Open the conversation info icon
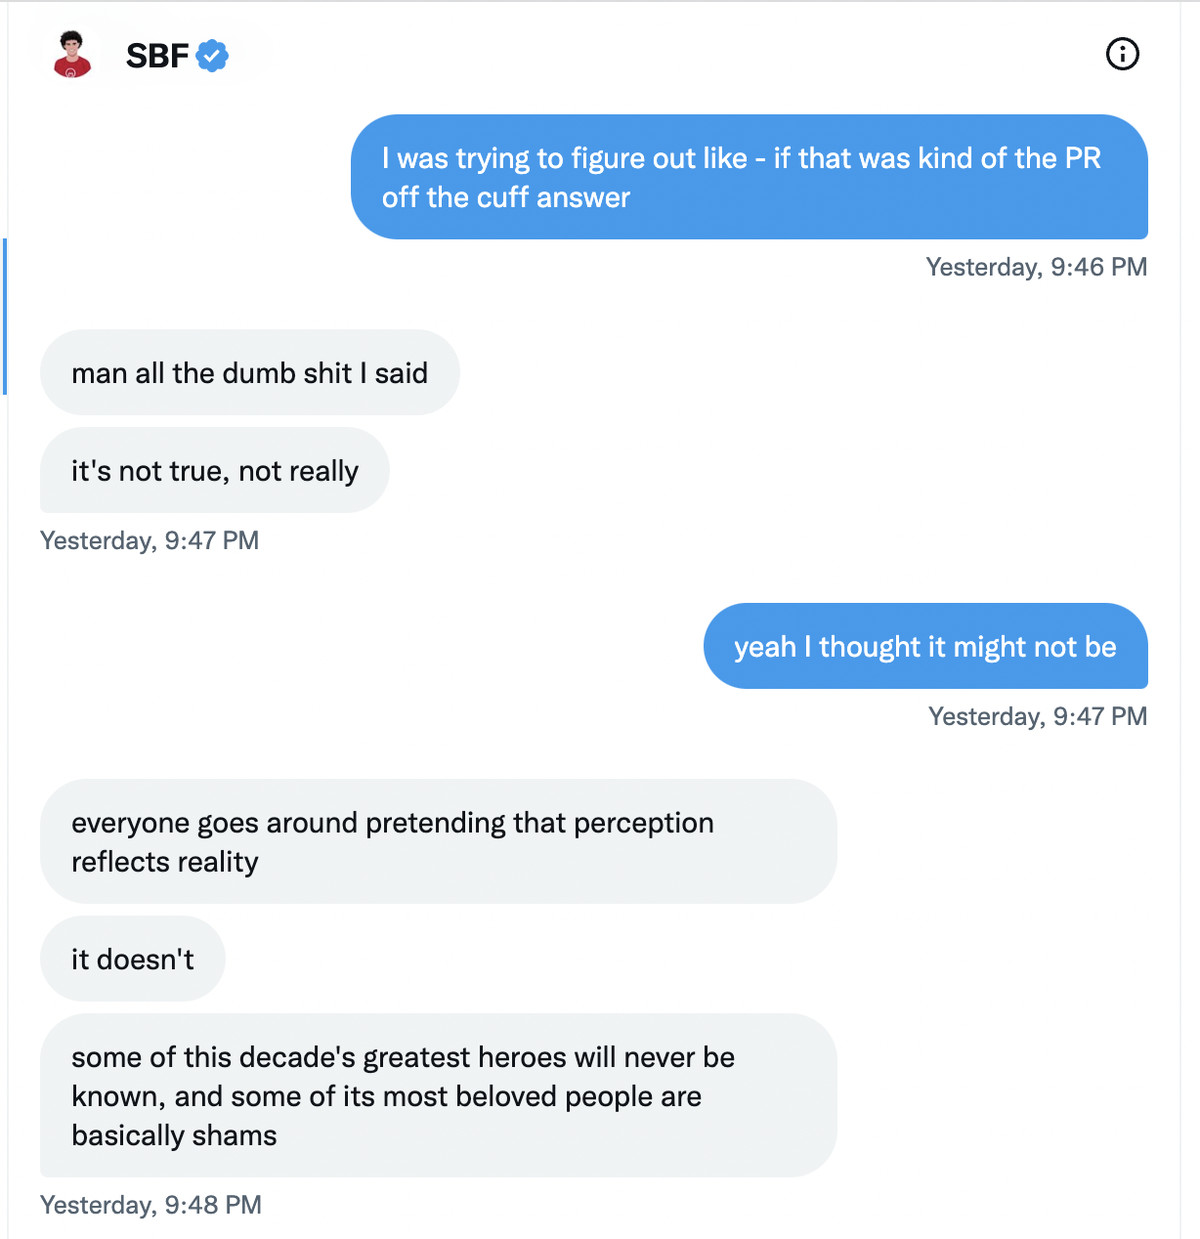 (1122, 54)
